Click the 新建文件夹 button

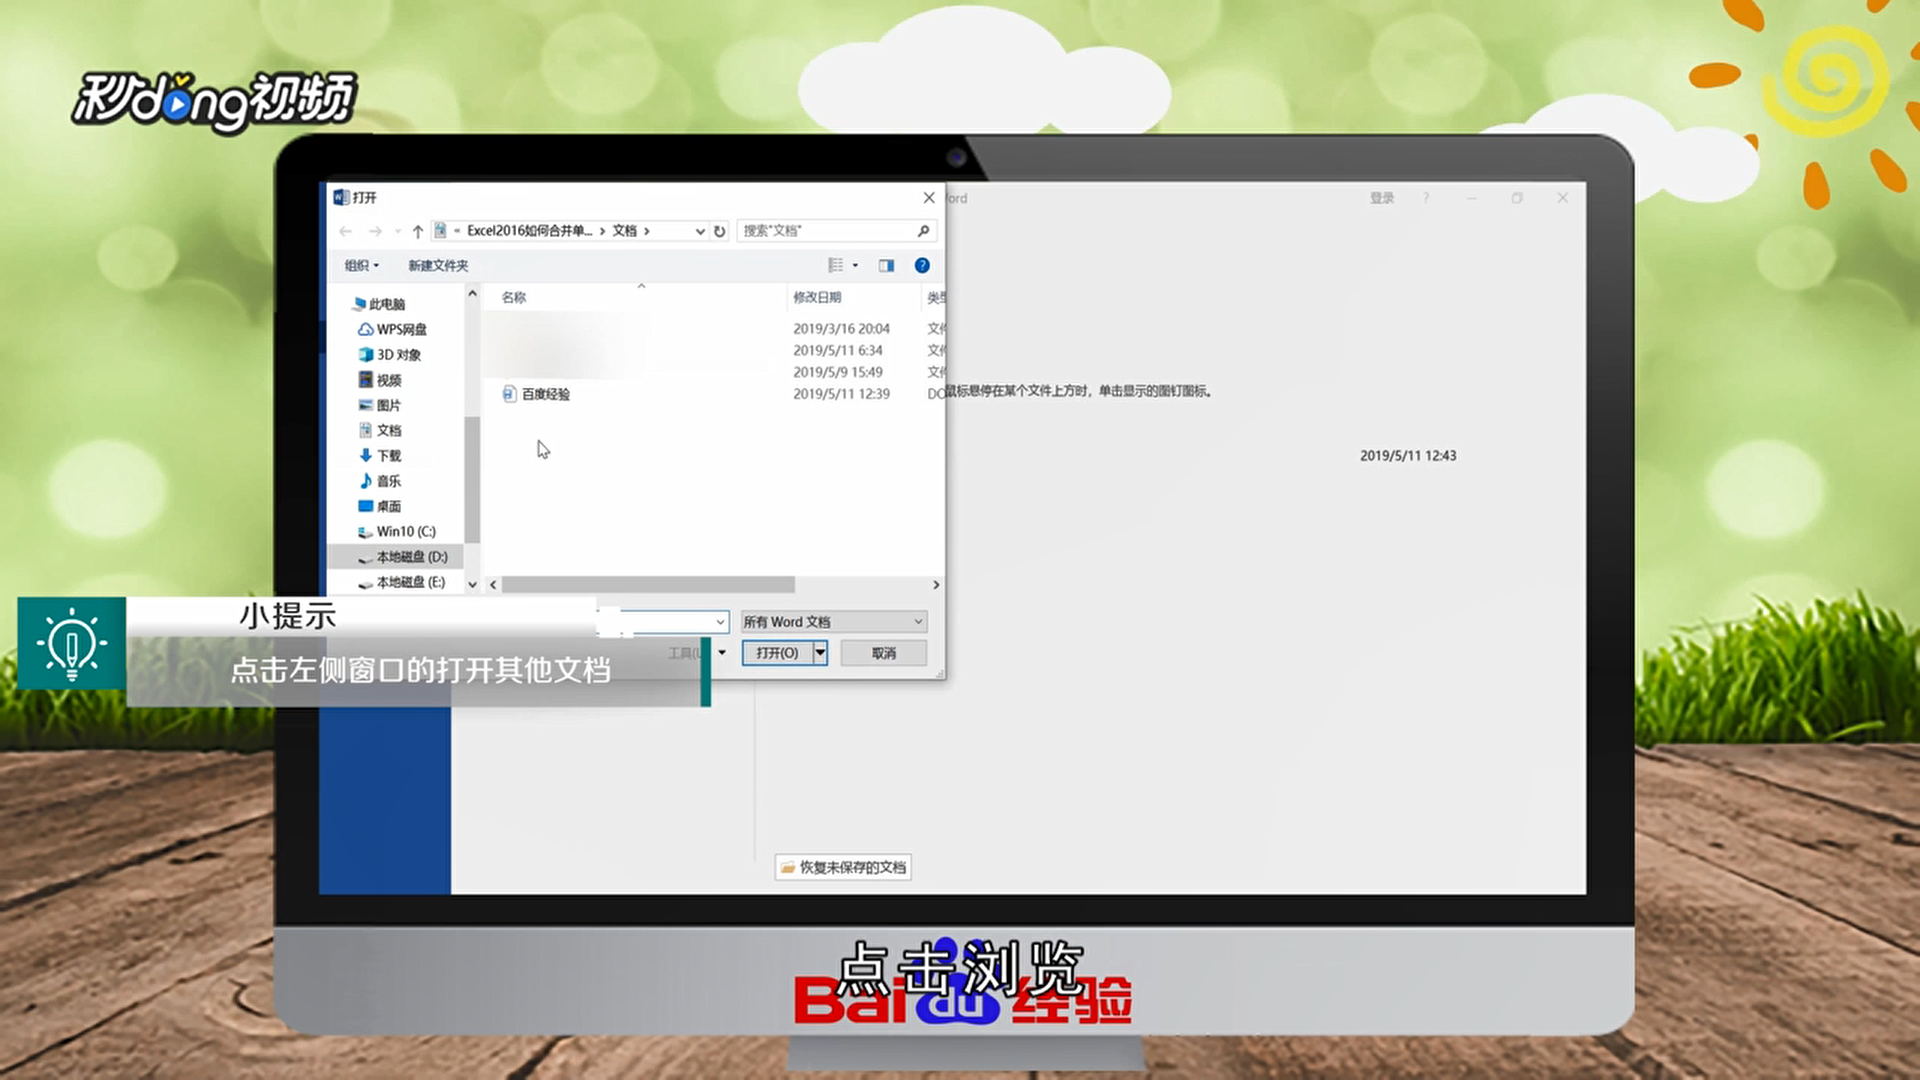pyautogui.click(x=437, y=265)
